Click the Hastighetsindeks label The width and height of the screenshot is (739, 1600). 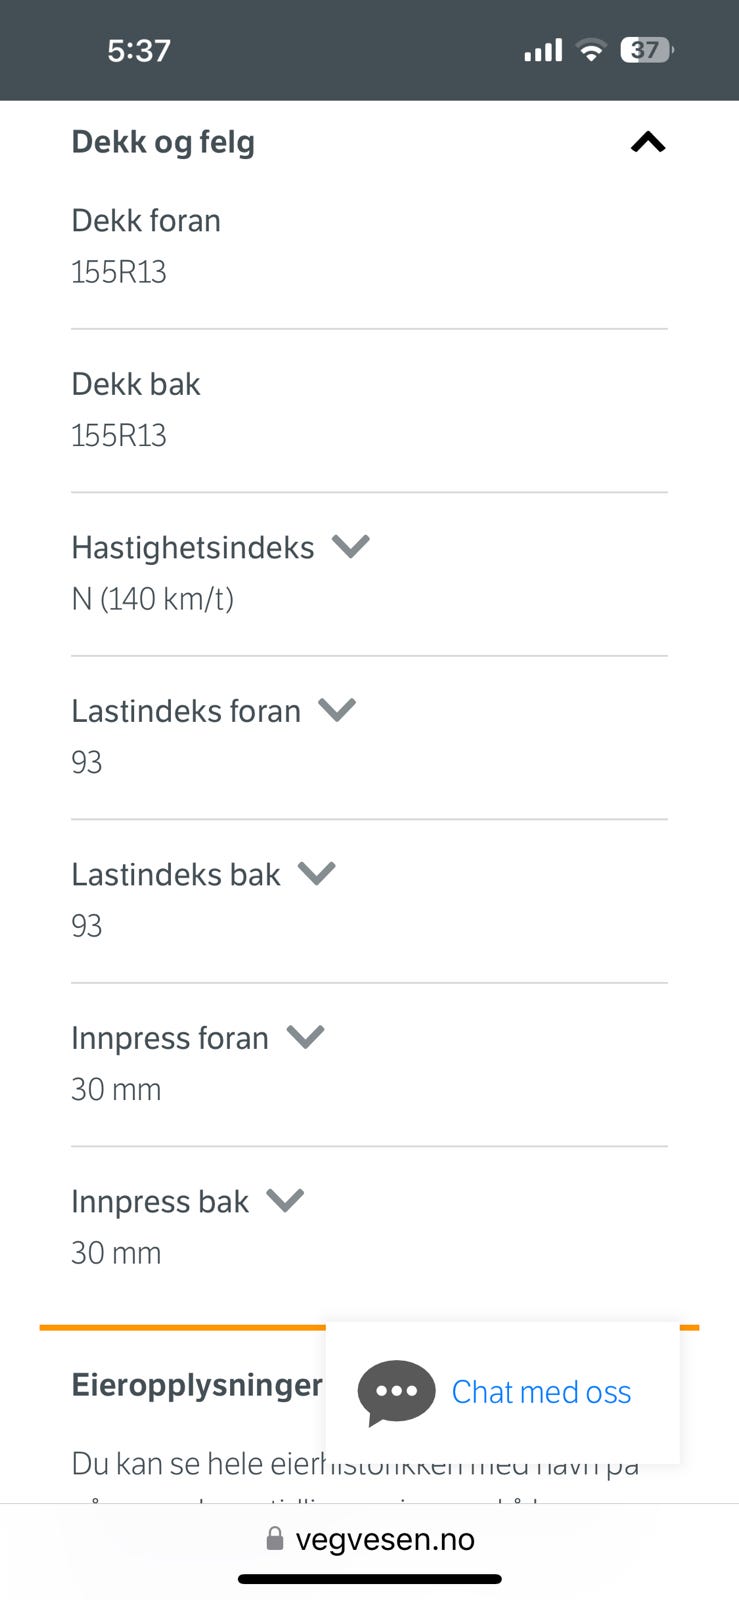(x=193, y=548)
